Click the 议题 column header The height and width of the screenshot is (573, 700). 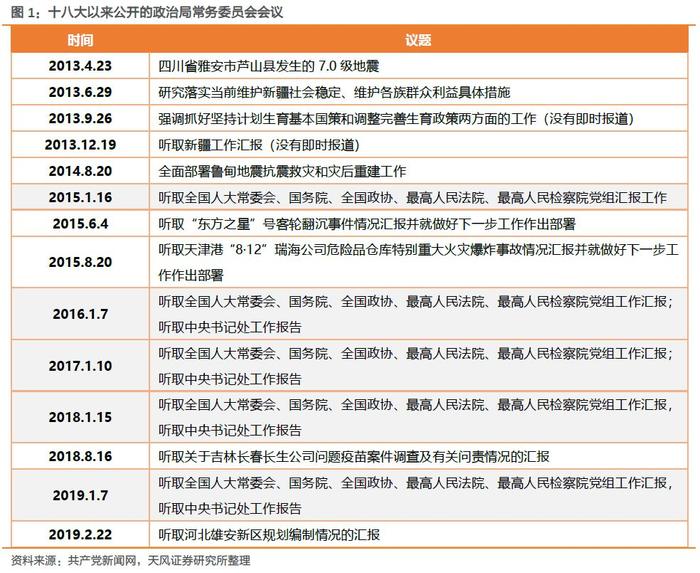418,40
